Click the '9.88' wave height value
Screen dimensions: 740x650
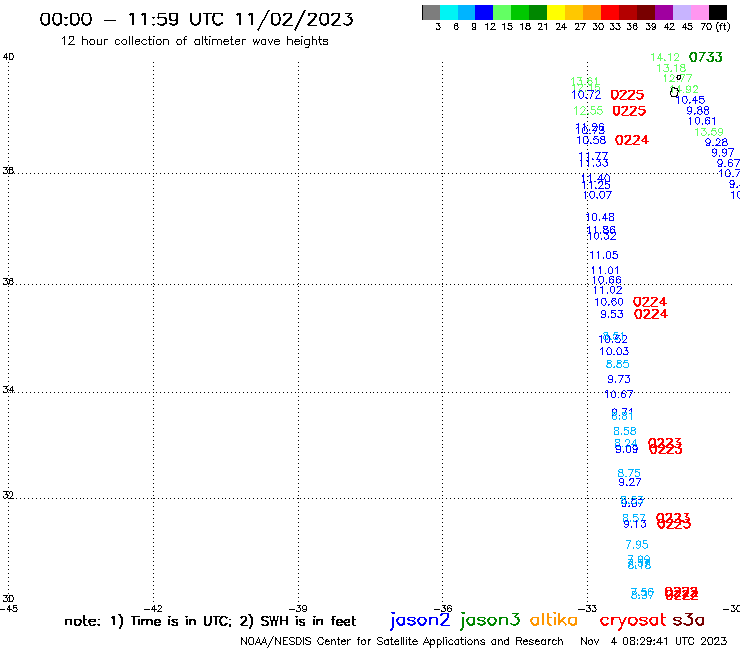[698, 110]
